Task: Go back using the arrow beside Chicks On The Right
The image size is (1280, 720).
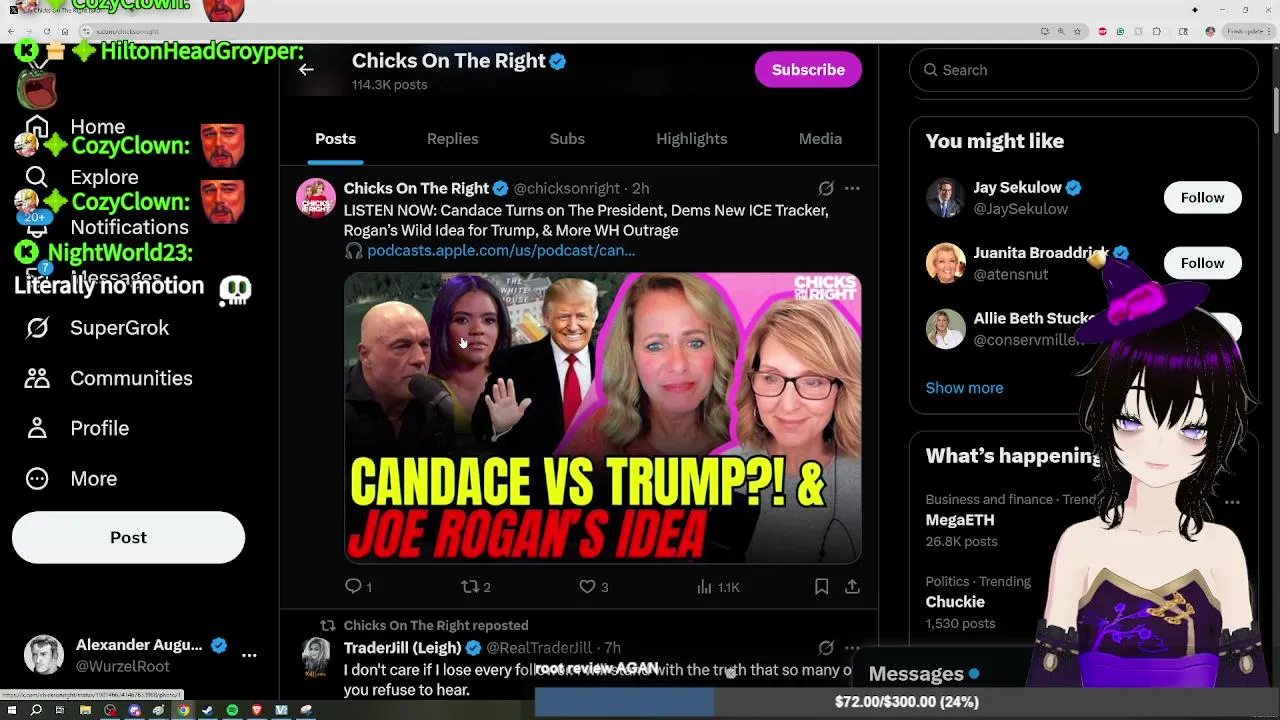Action: click(306, 70)
